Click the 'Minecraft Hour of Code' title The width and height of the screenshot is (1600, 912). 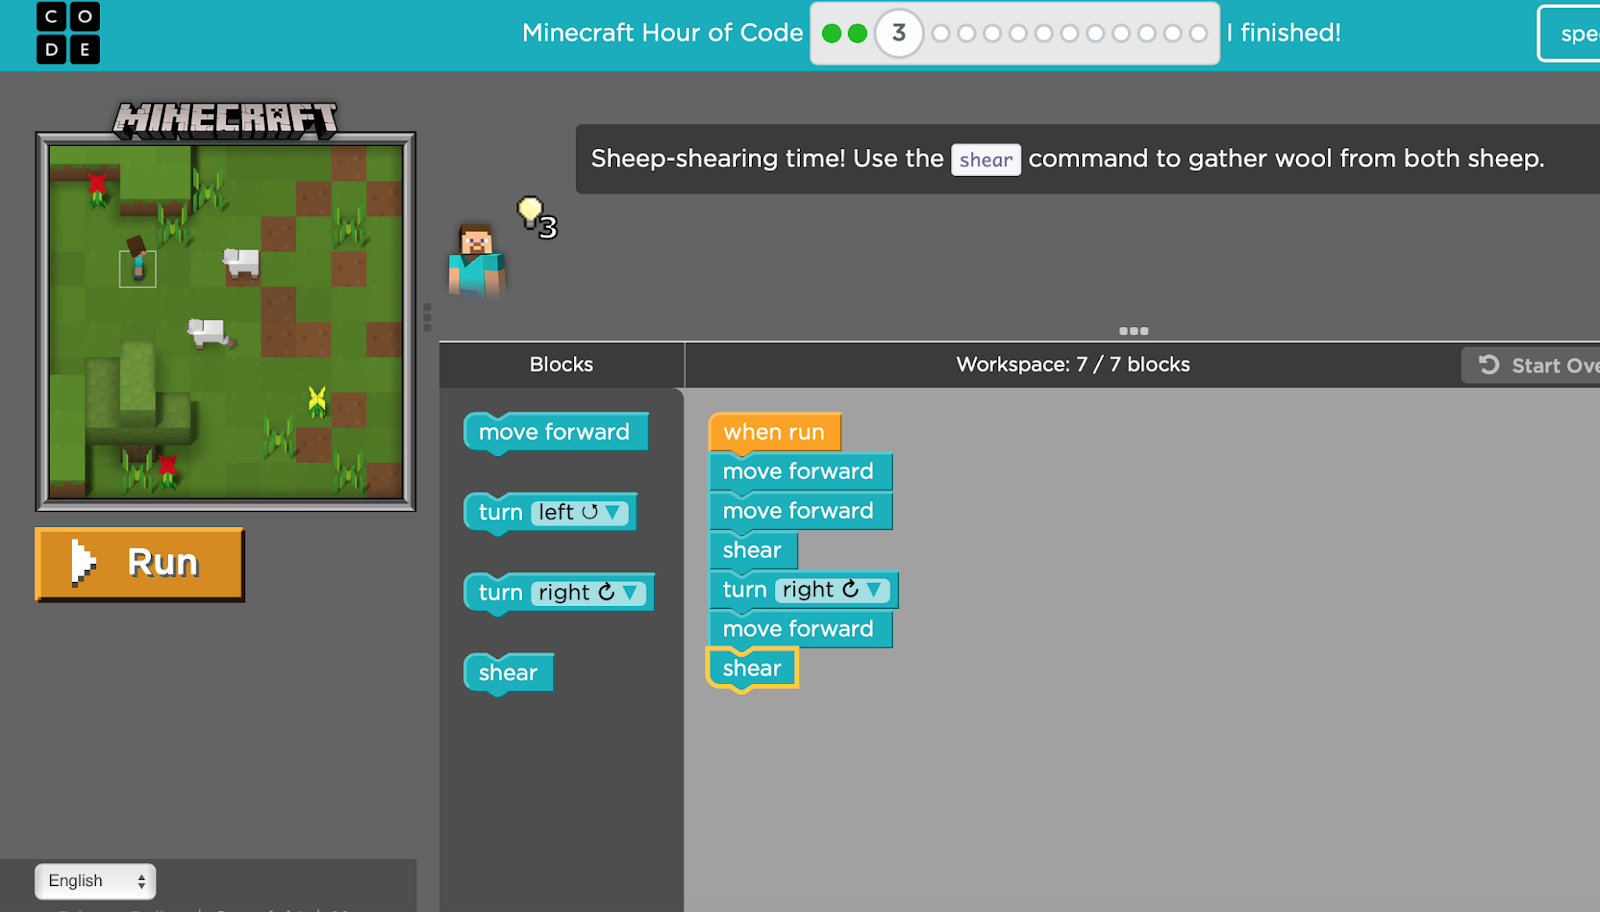coord(662,33)
